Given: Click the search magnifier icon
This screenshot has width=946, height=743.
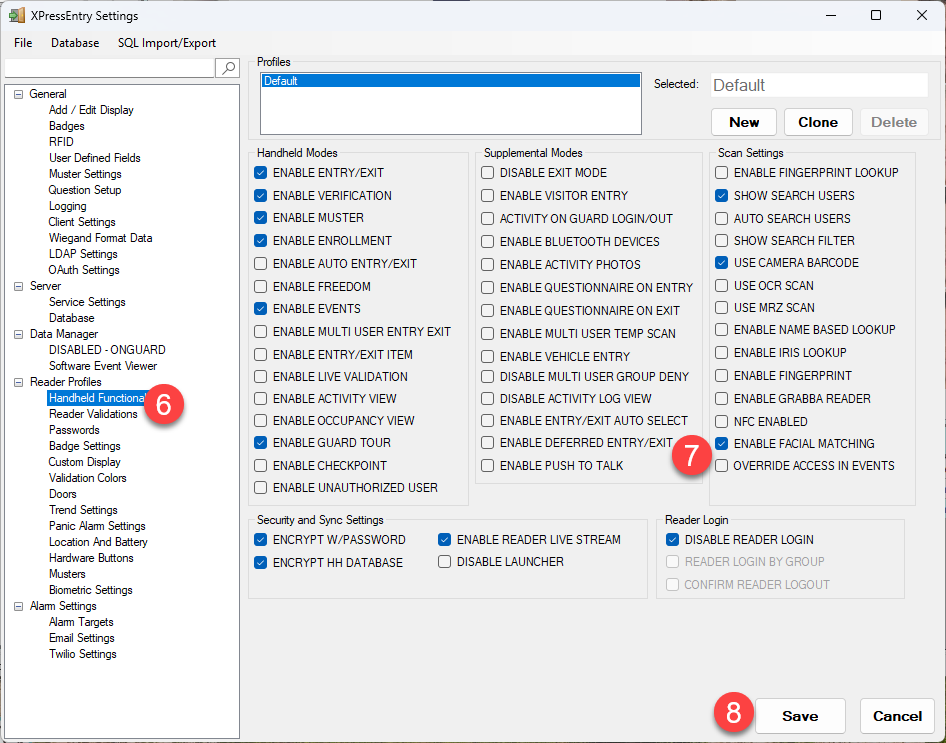Looking at the screenshot, I should [227, 68].
